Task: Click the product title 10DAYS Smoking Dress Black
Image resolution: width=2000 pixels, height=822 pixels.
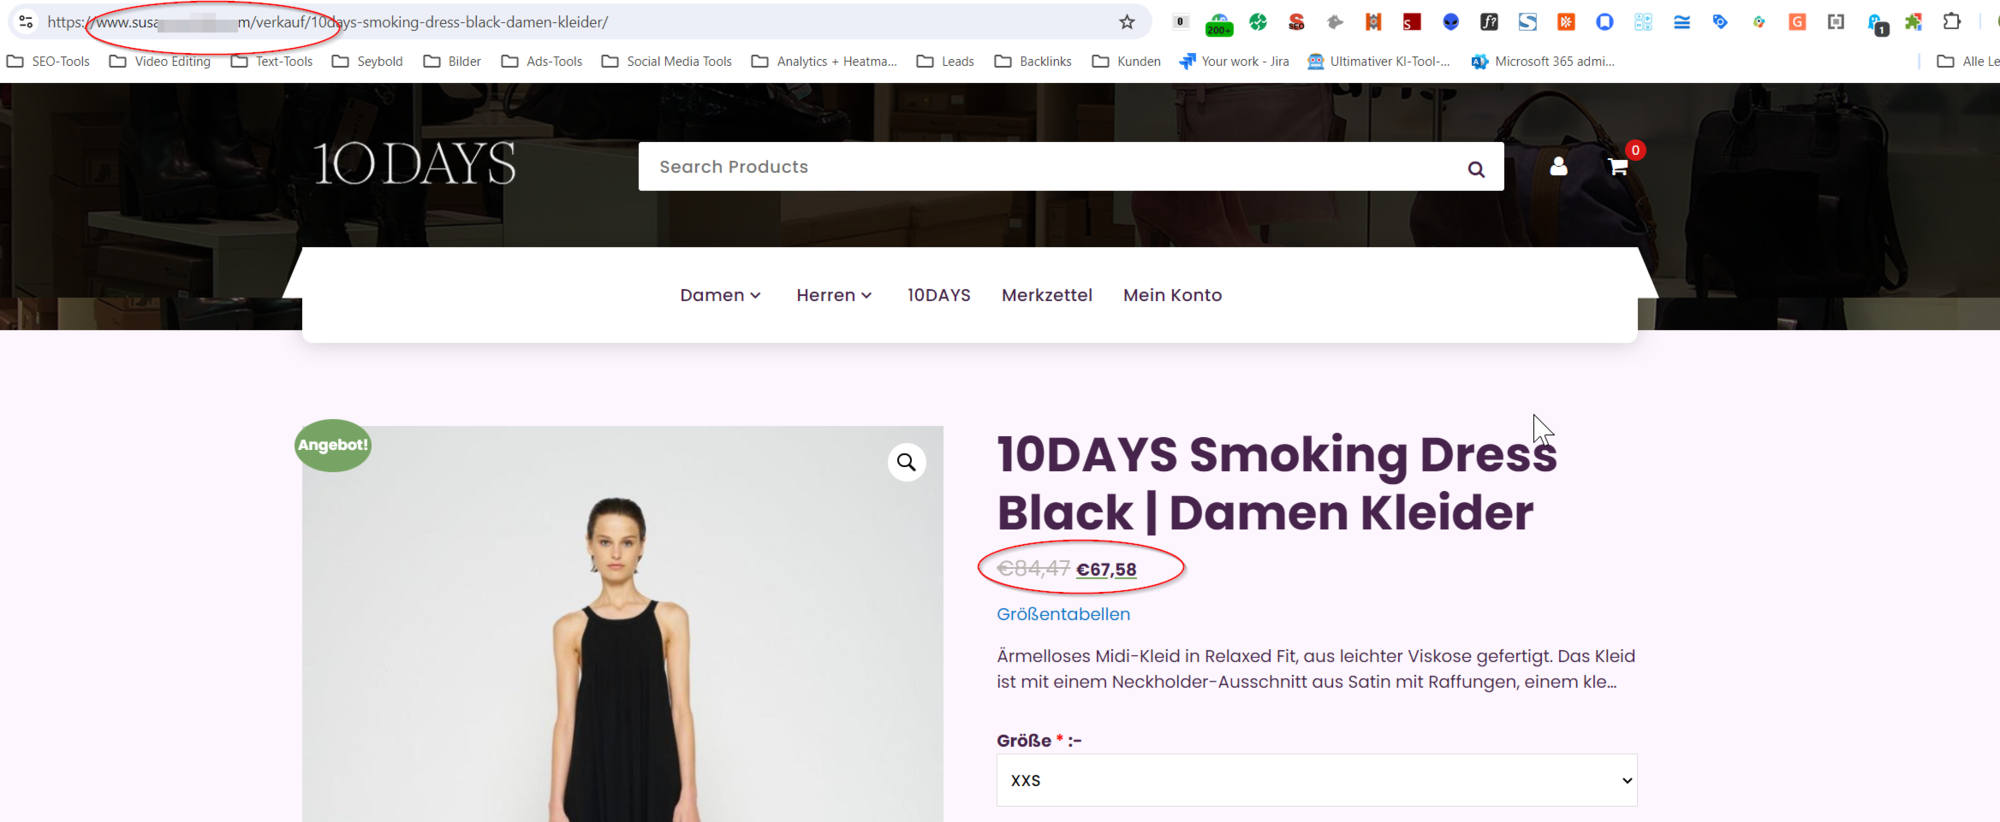Action: (x=1277, y=483)
